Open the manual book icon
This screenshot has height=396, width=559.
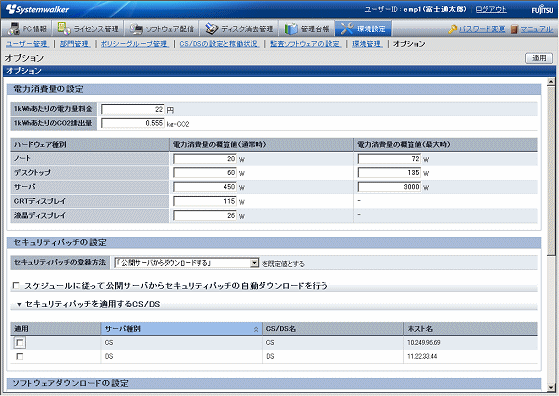click(x=514, y=29)
